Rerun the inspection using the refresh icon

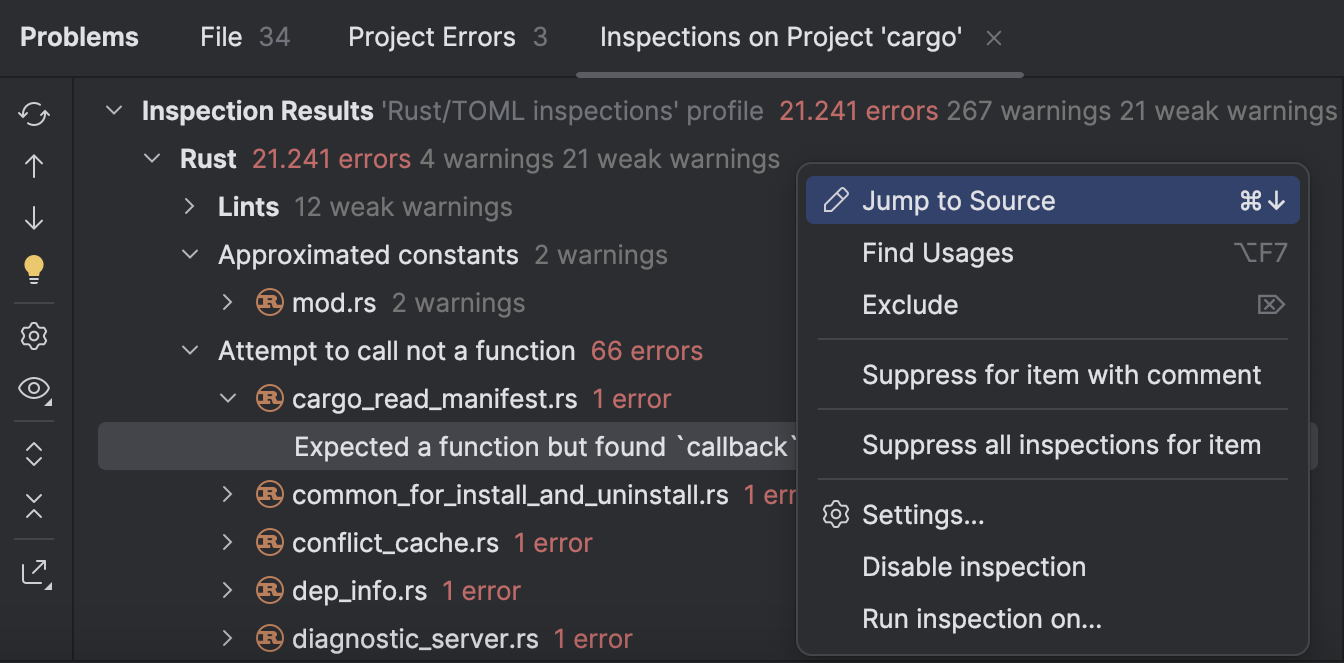(x=33, y=114)
